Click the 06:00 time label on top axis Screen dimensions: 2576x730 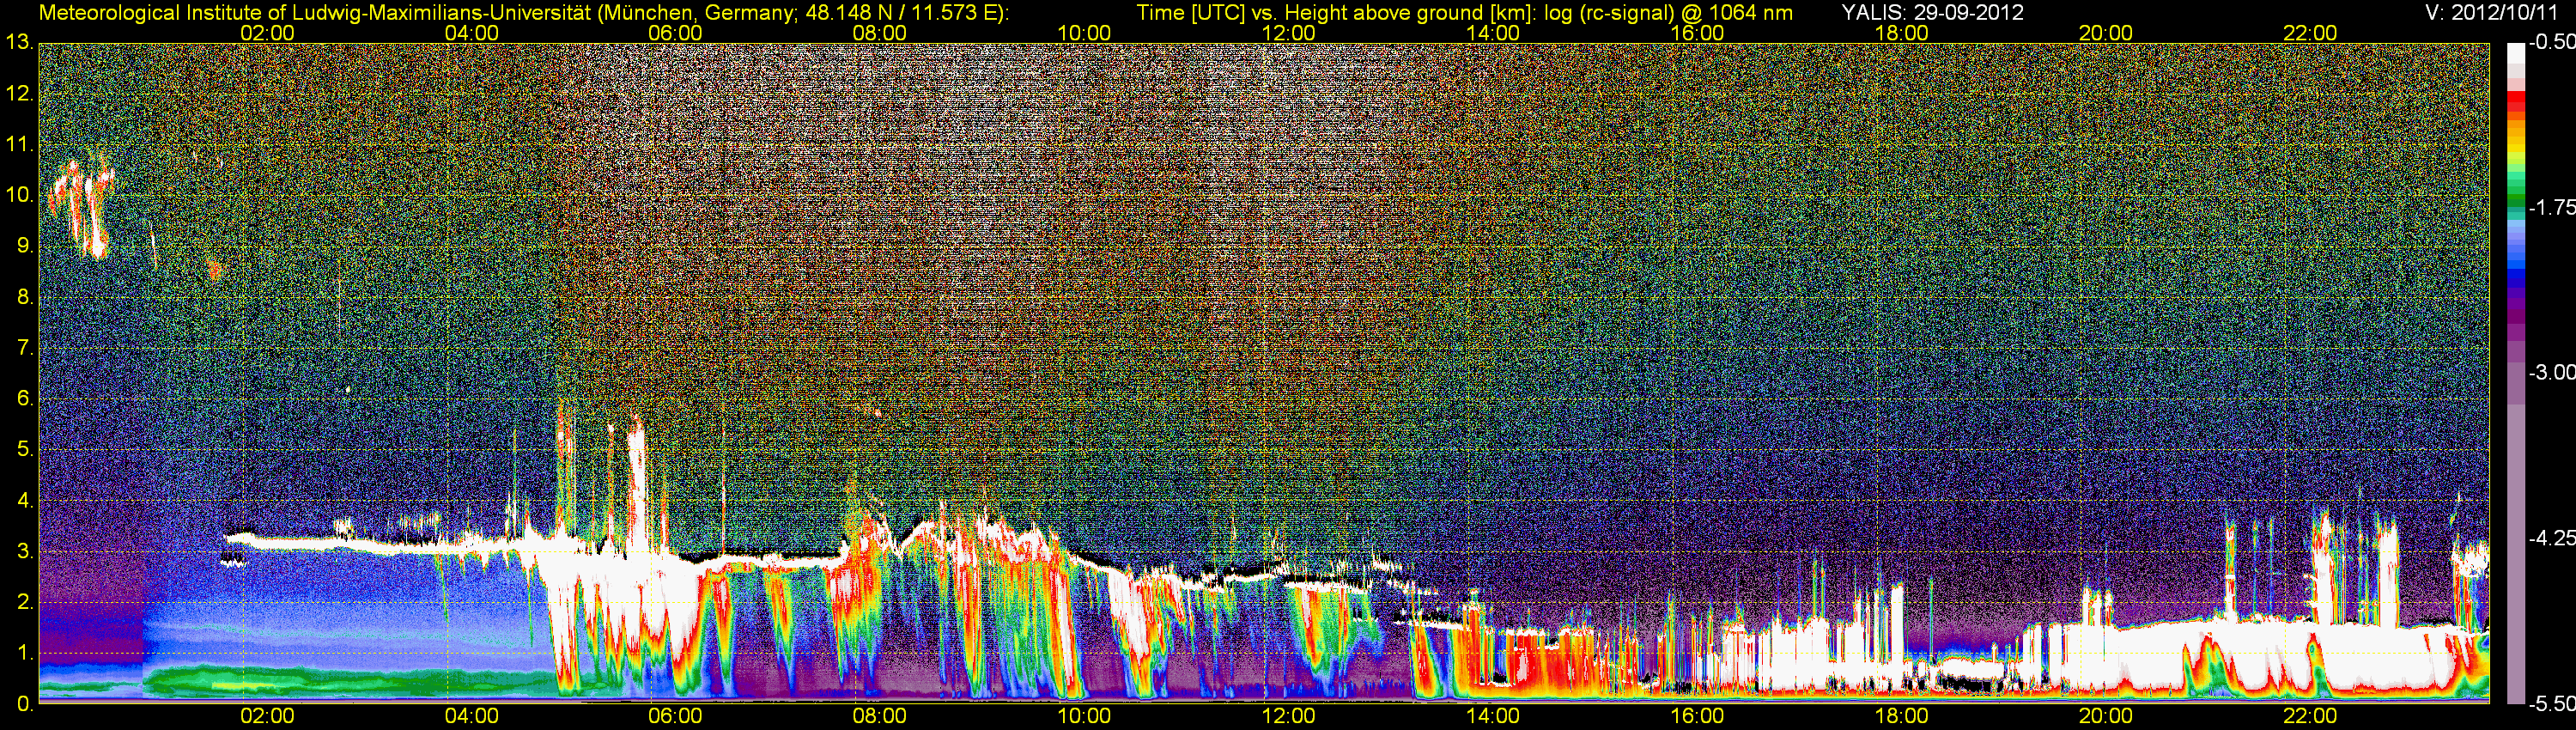(x=675, y=33)
